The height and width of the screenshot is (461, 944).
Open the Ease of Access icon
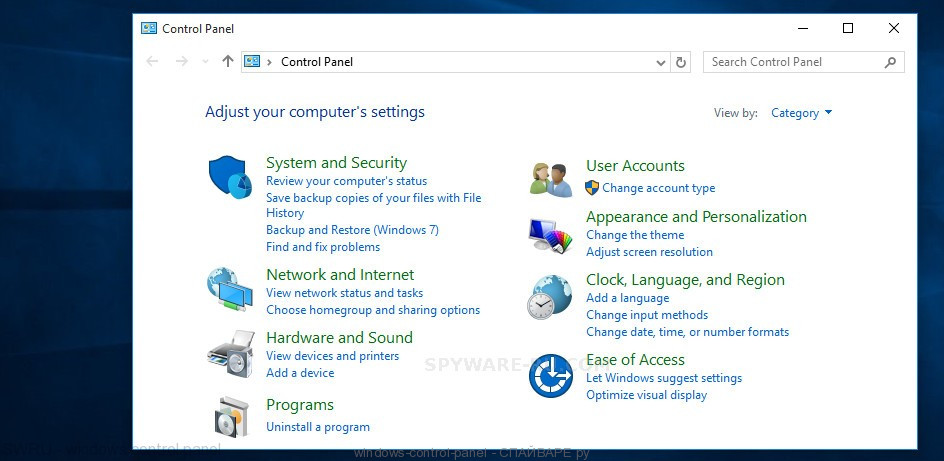[550, 376]
